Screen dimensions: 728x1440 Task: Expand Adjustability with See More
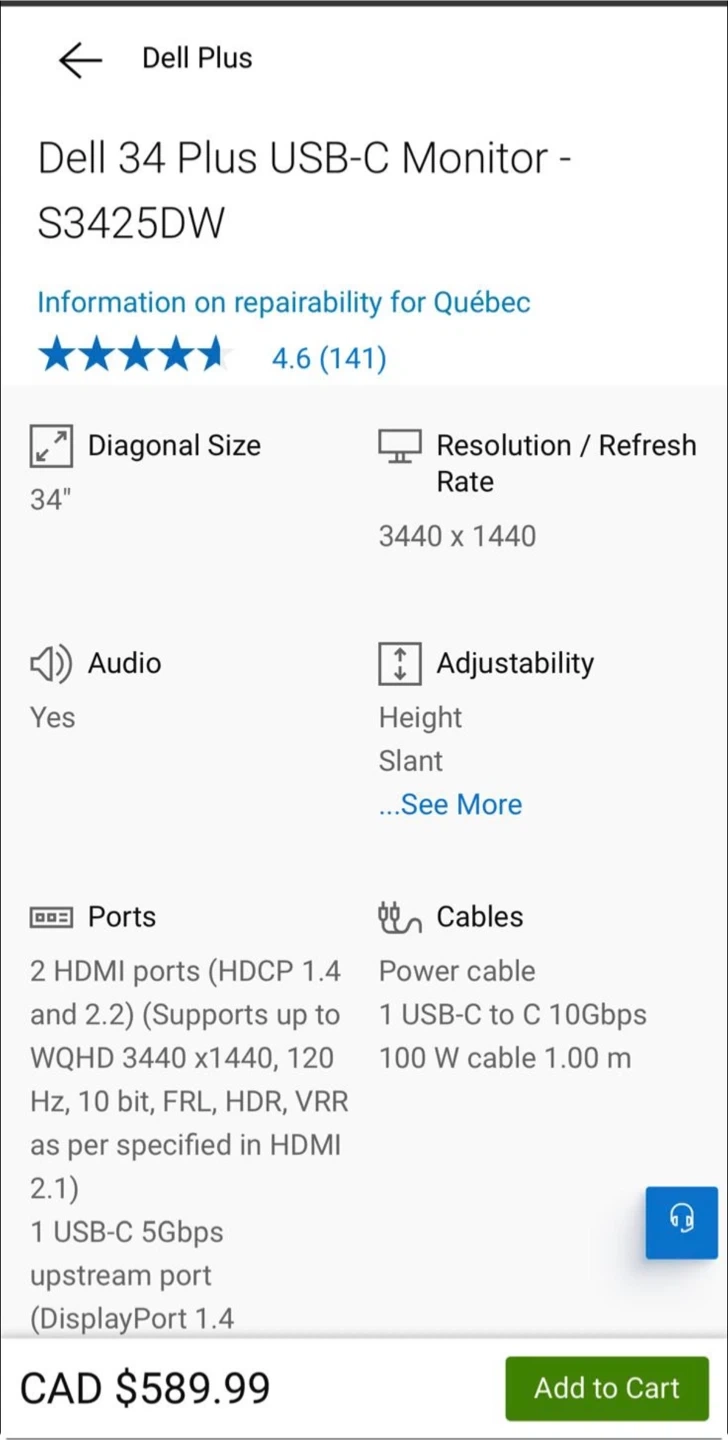tap(450, 805)
